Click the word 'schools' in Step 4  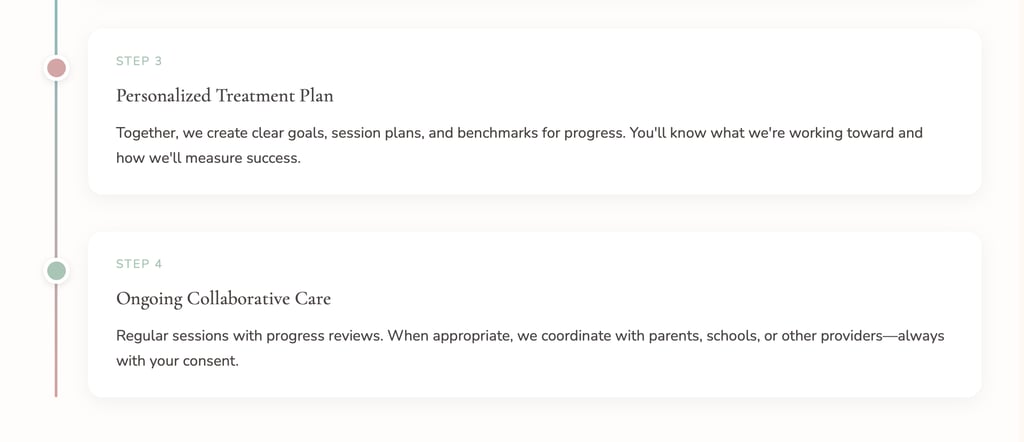point(733,336)
